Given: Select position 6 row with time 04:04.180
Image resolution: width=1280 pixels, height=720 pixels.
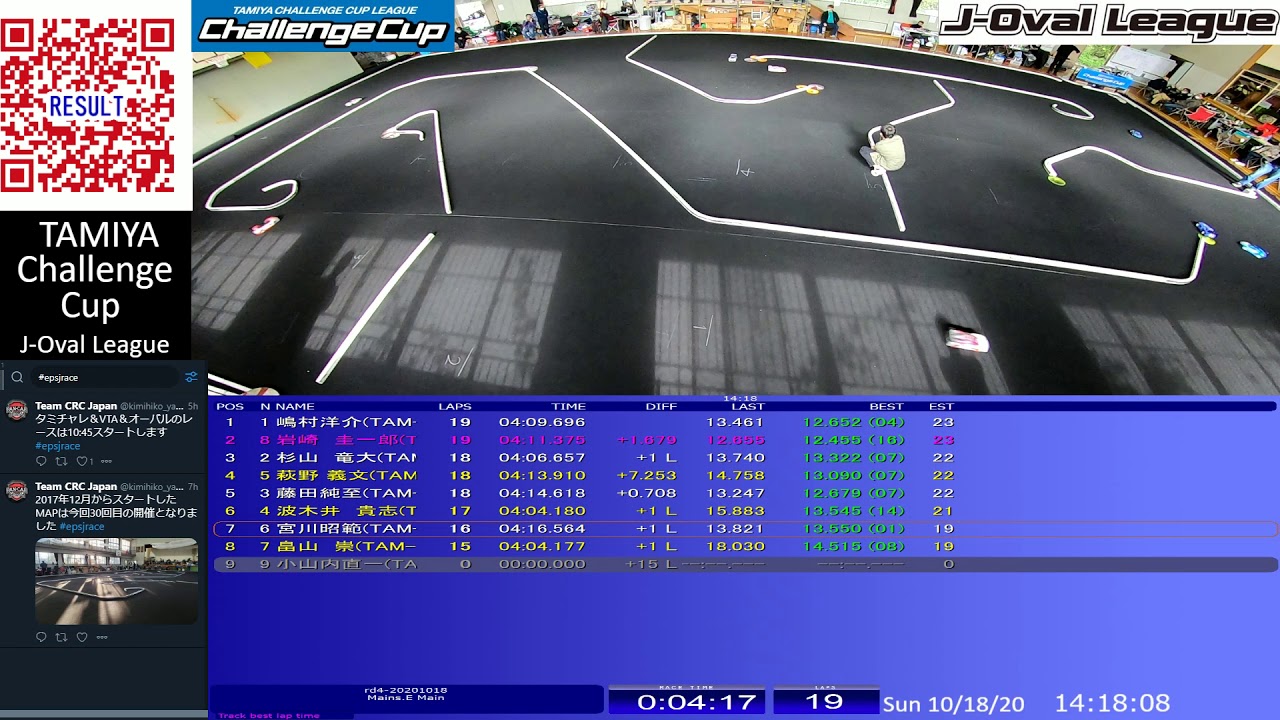Looking at the screenshot, I should [745, 511].
